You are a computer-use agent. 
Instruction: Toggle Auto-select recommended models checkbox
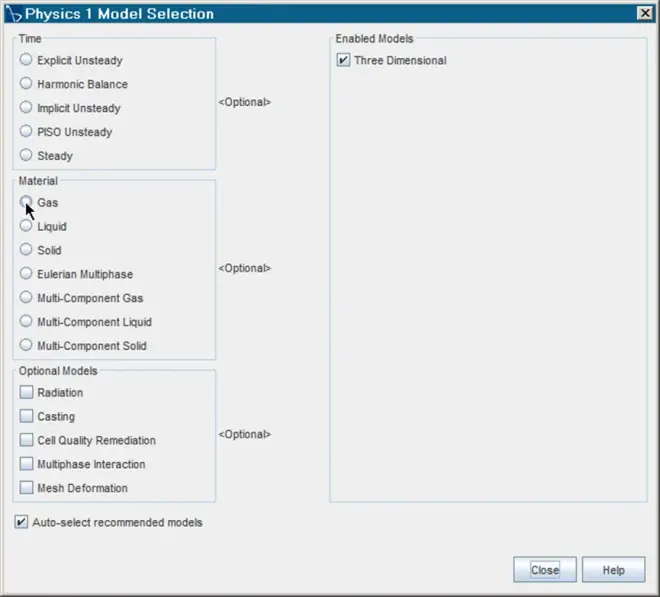(x=21, y=522)
